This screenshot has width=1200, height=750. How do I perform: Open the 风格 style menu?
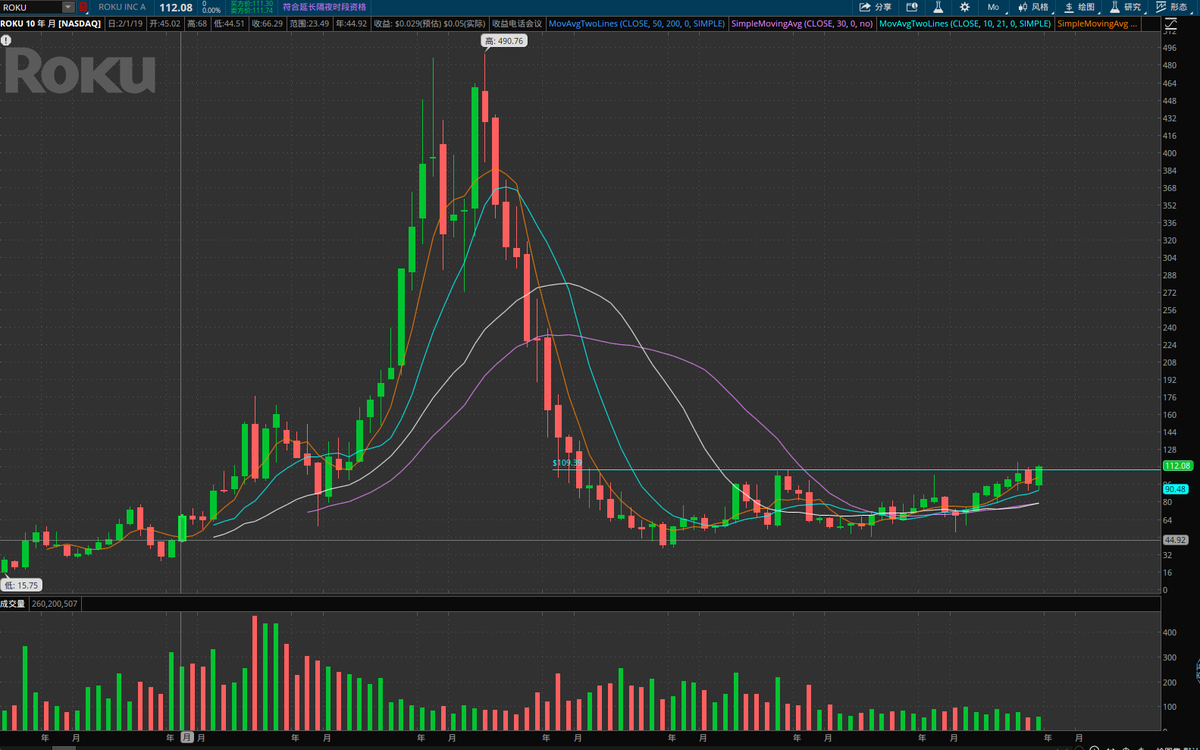pos(1033,7)
